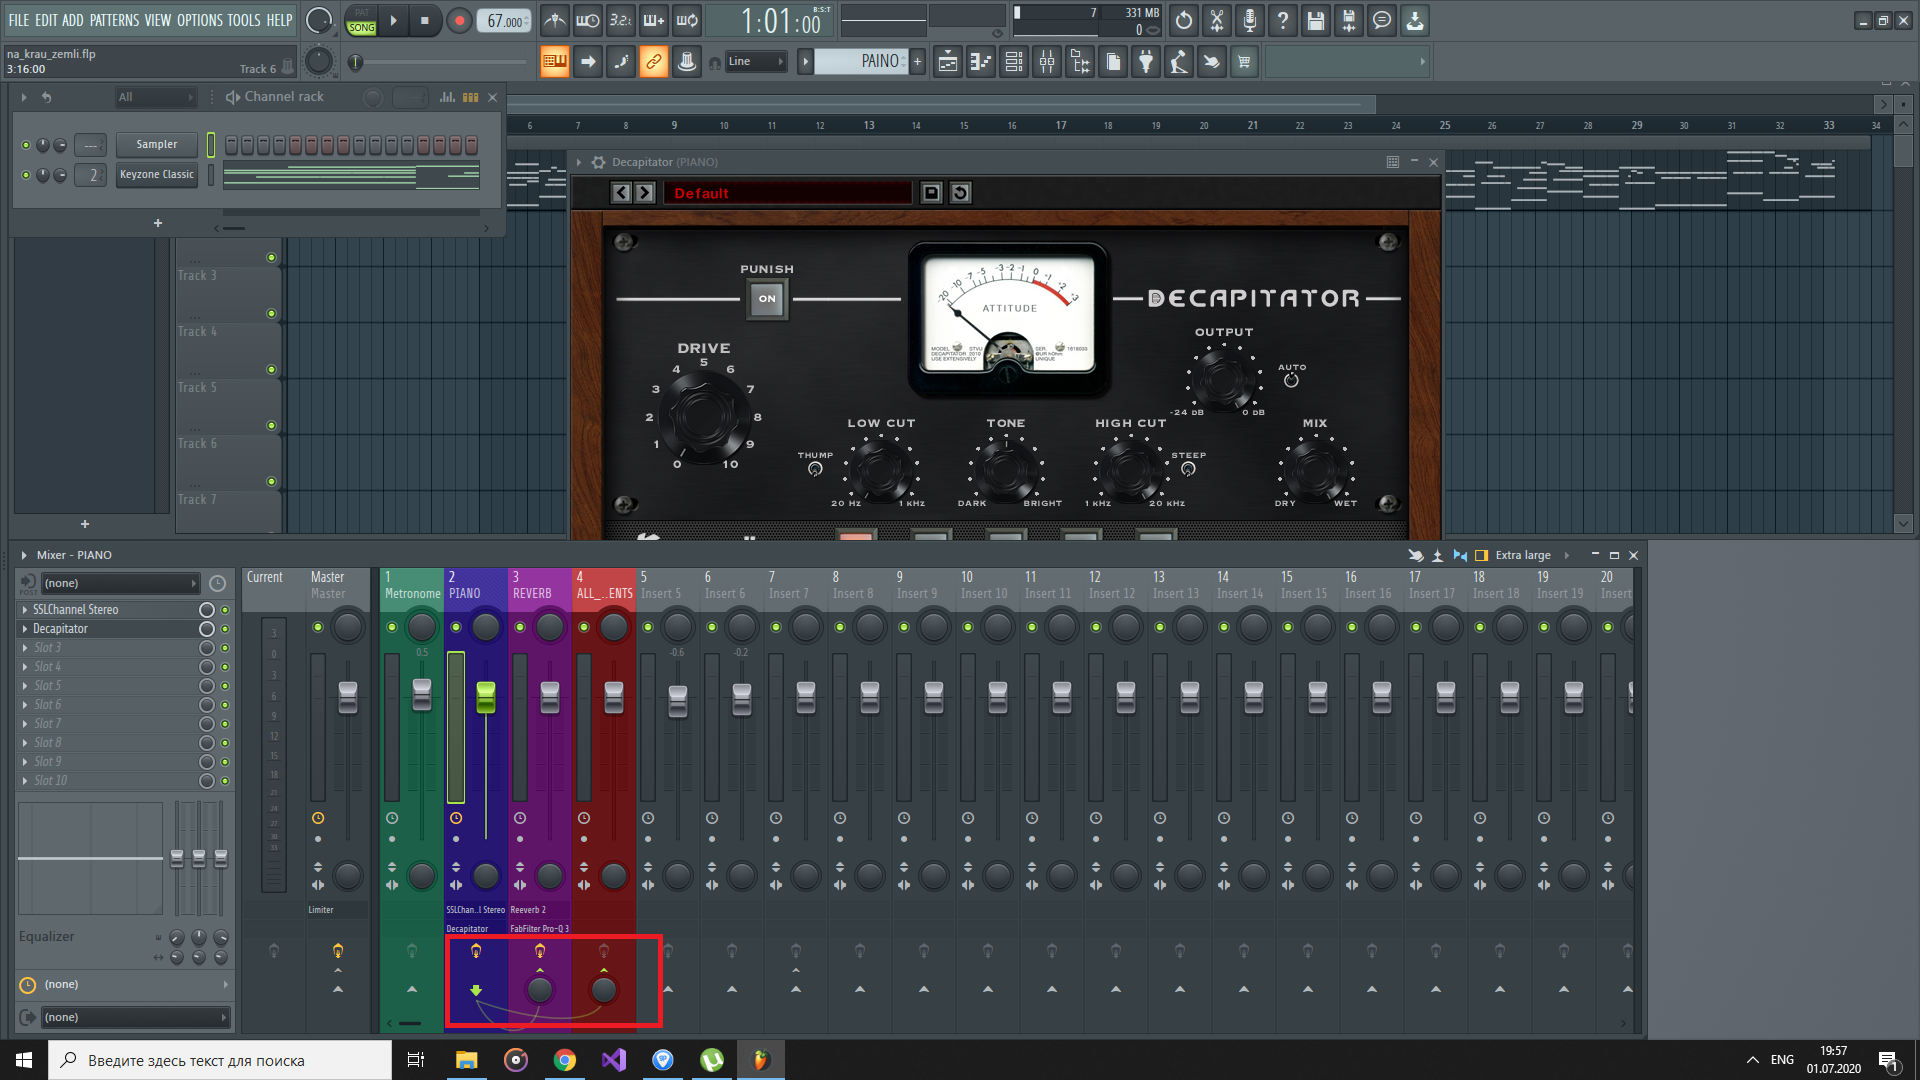The height and width of the screenshot is (1080, 1920).
Task: Disable the Decapitator effect slot LED
Action: pos(225,629)
